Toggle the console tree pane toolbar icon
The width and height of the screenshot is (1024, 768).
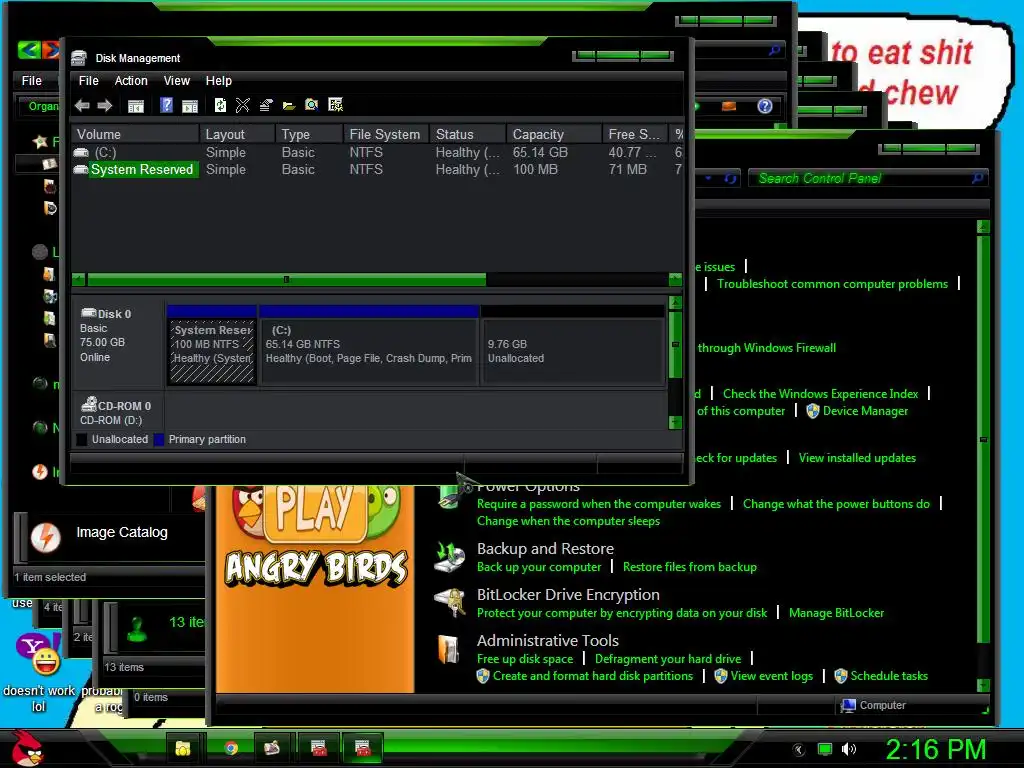(x=136, y=106)
